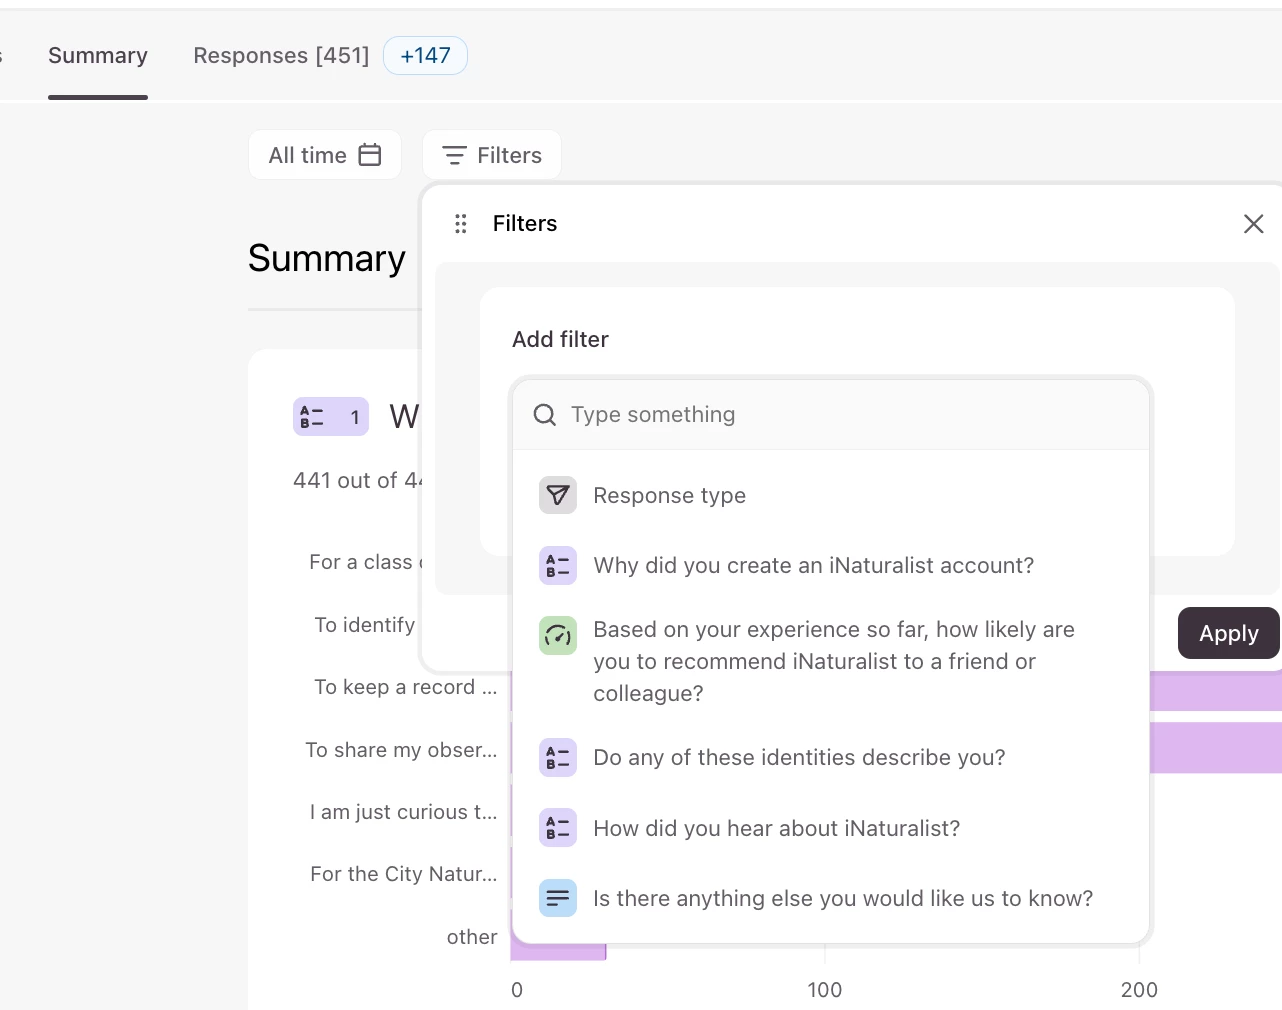Close the Filters panel
This screenshot has height=1010, width=1282.
[x=1253, y=224]
